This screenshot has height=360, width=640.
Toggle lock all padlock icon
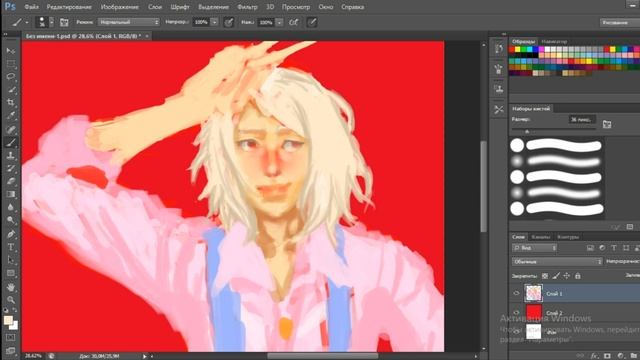578,276
